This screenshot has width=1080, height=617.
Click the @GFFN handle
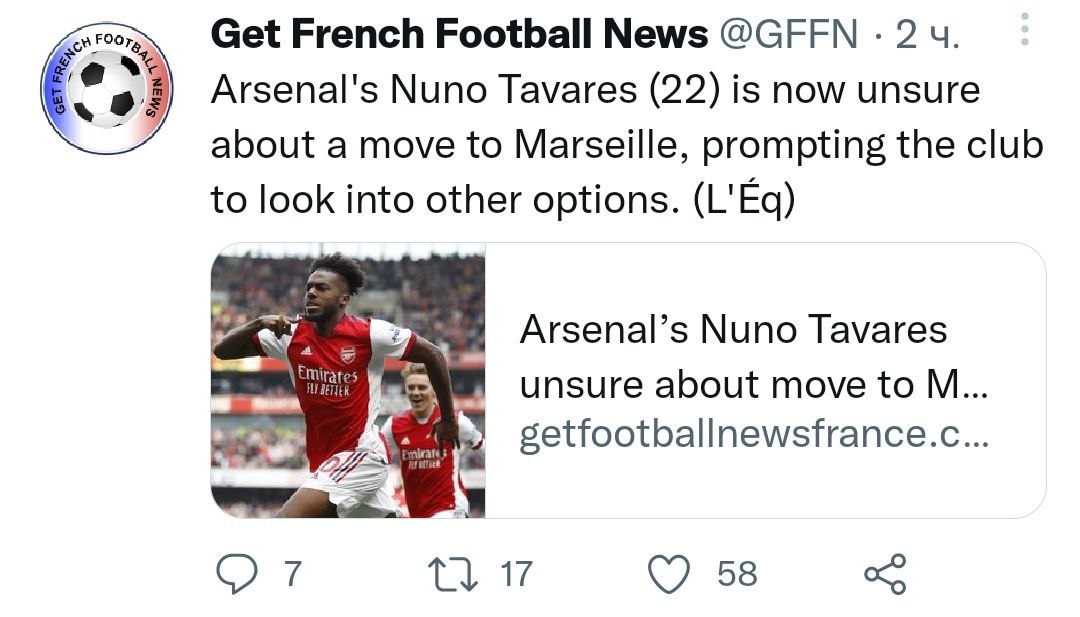[790, 36]
